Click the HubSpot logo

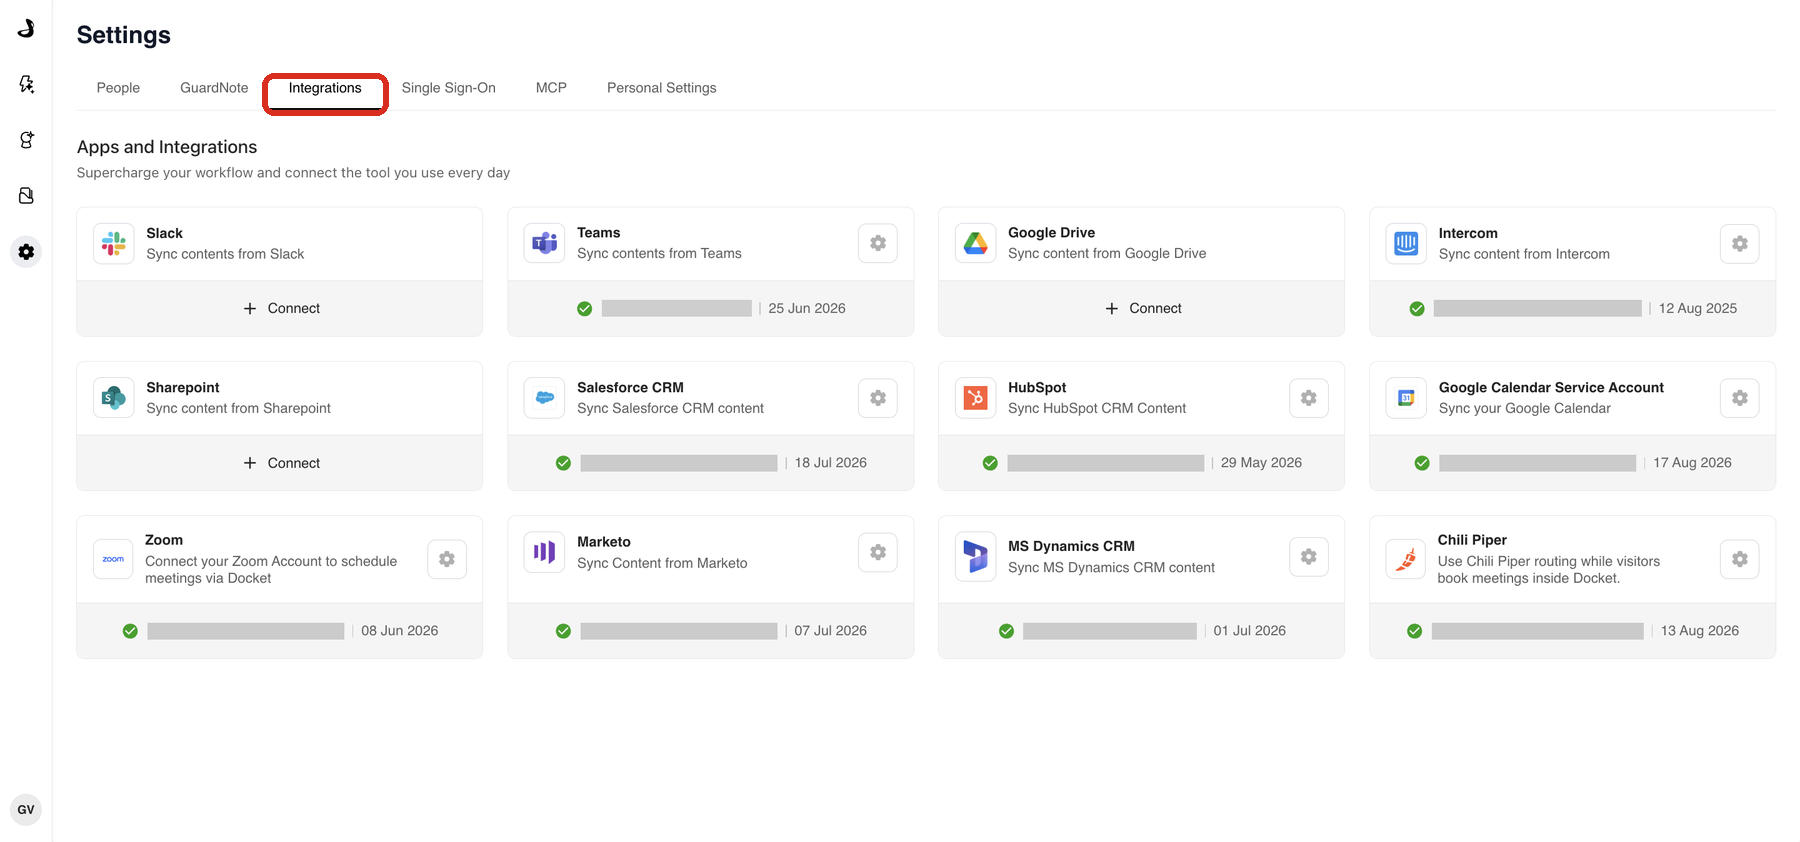(x=976, y=398)
